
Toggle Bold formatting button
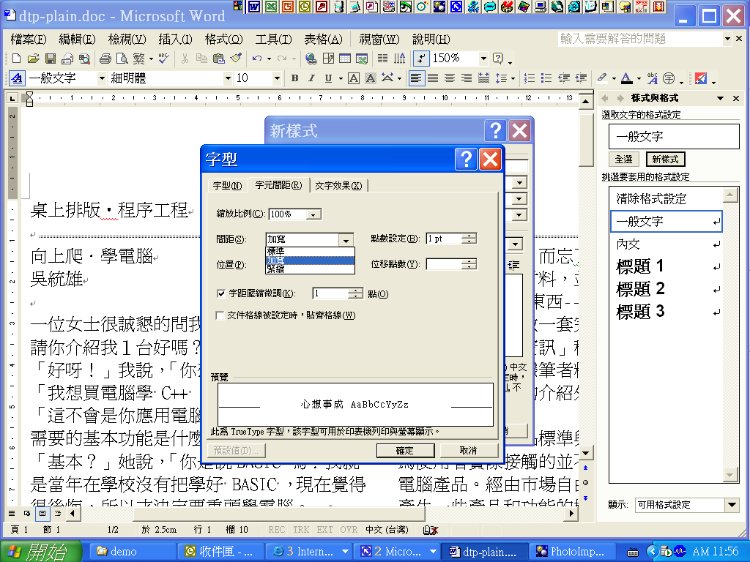295,78
